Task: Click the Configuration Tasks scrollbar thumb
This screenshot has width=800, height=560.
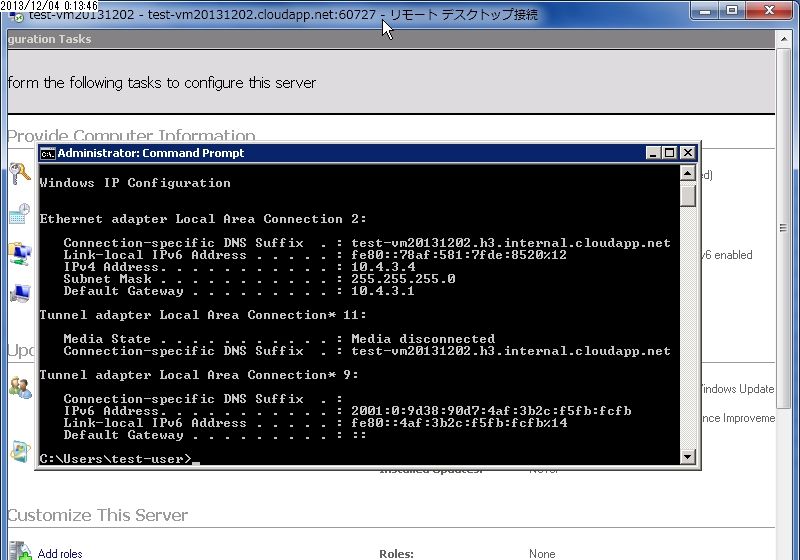Action: coord(783,227)
